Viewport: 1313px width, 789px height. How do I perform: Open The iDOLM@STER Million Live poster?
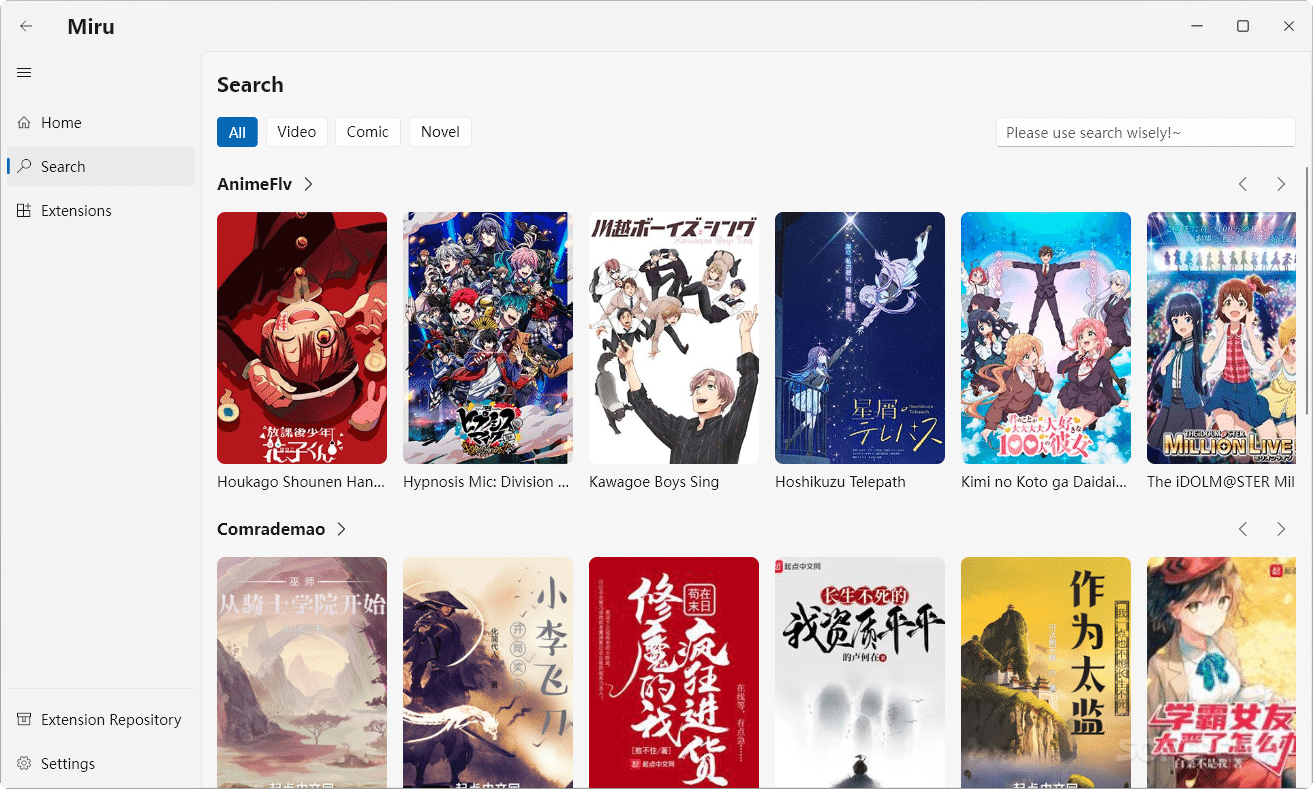(x=1221, y=338)
